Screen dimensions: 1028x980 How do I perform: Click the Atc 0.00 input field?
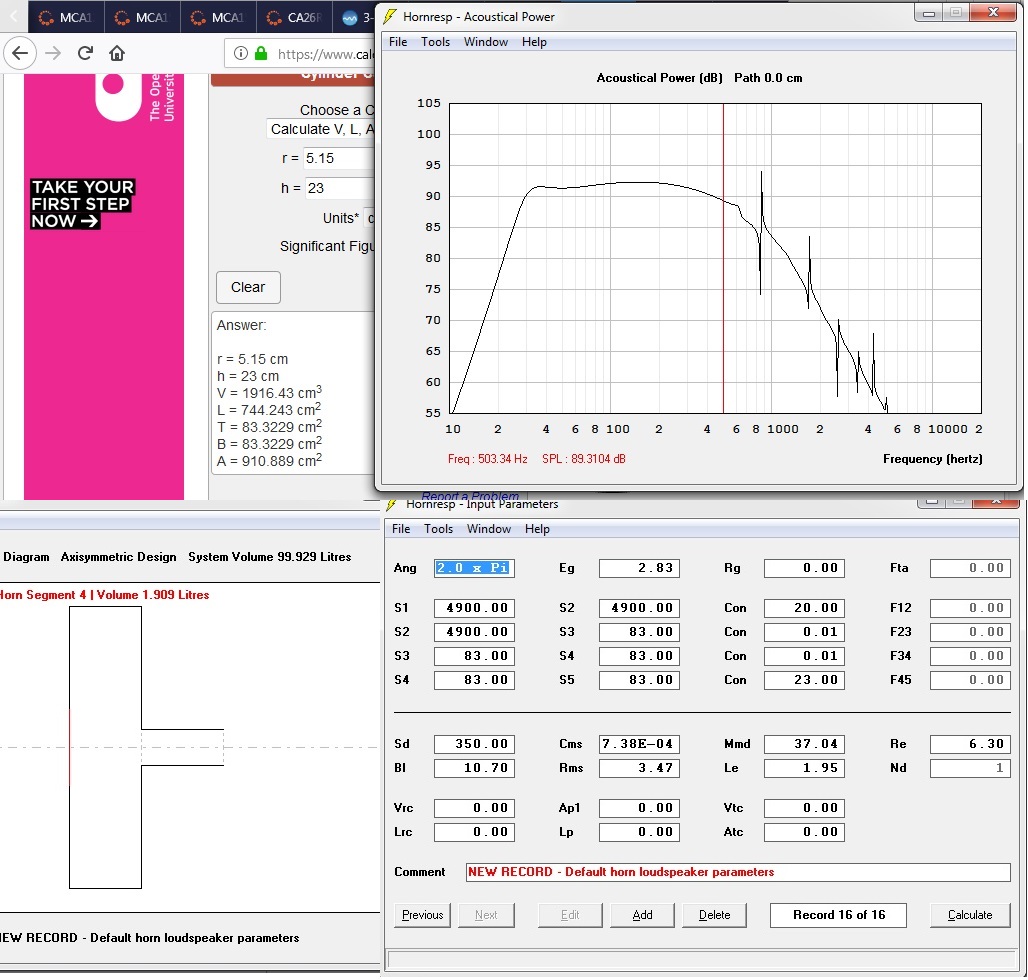(x=804, y=833)
